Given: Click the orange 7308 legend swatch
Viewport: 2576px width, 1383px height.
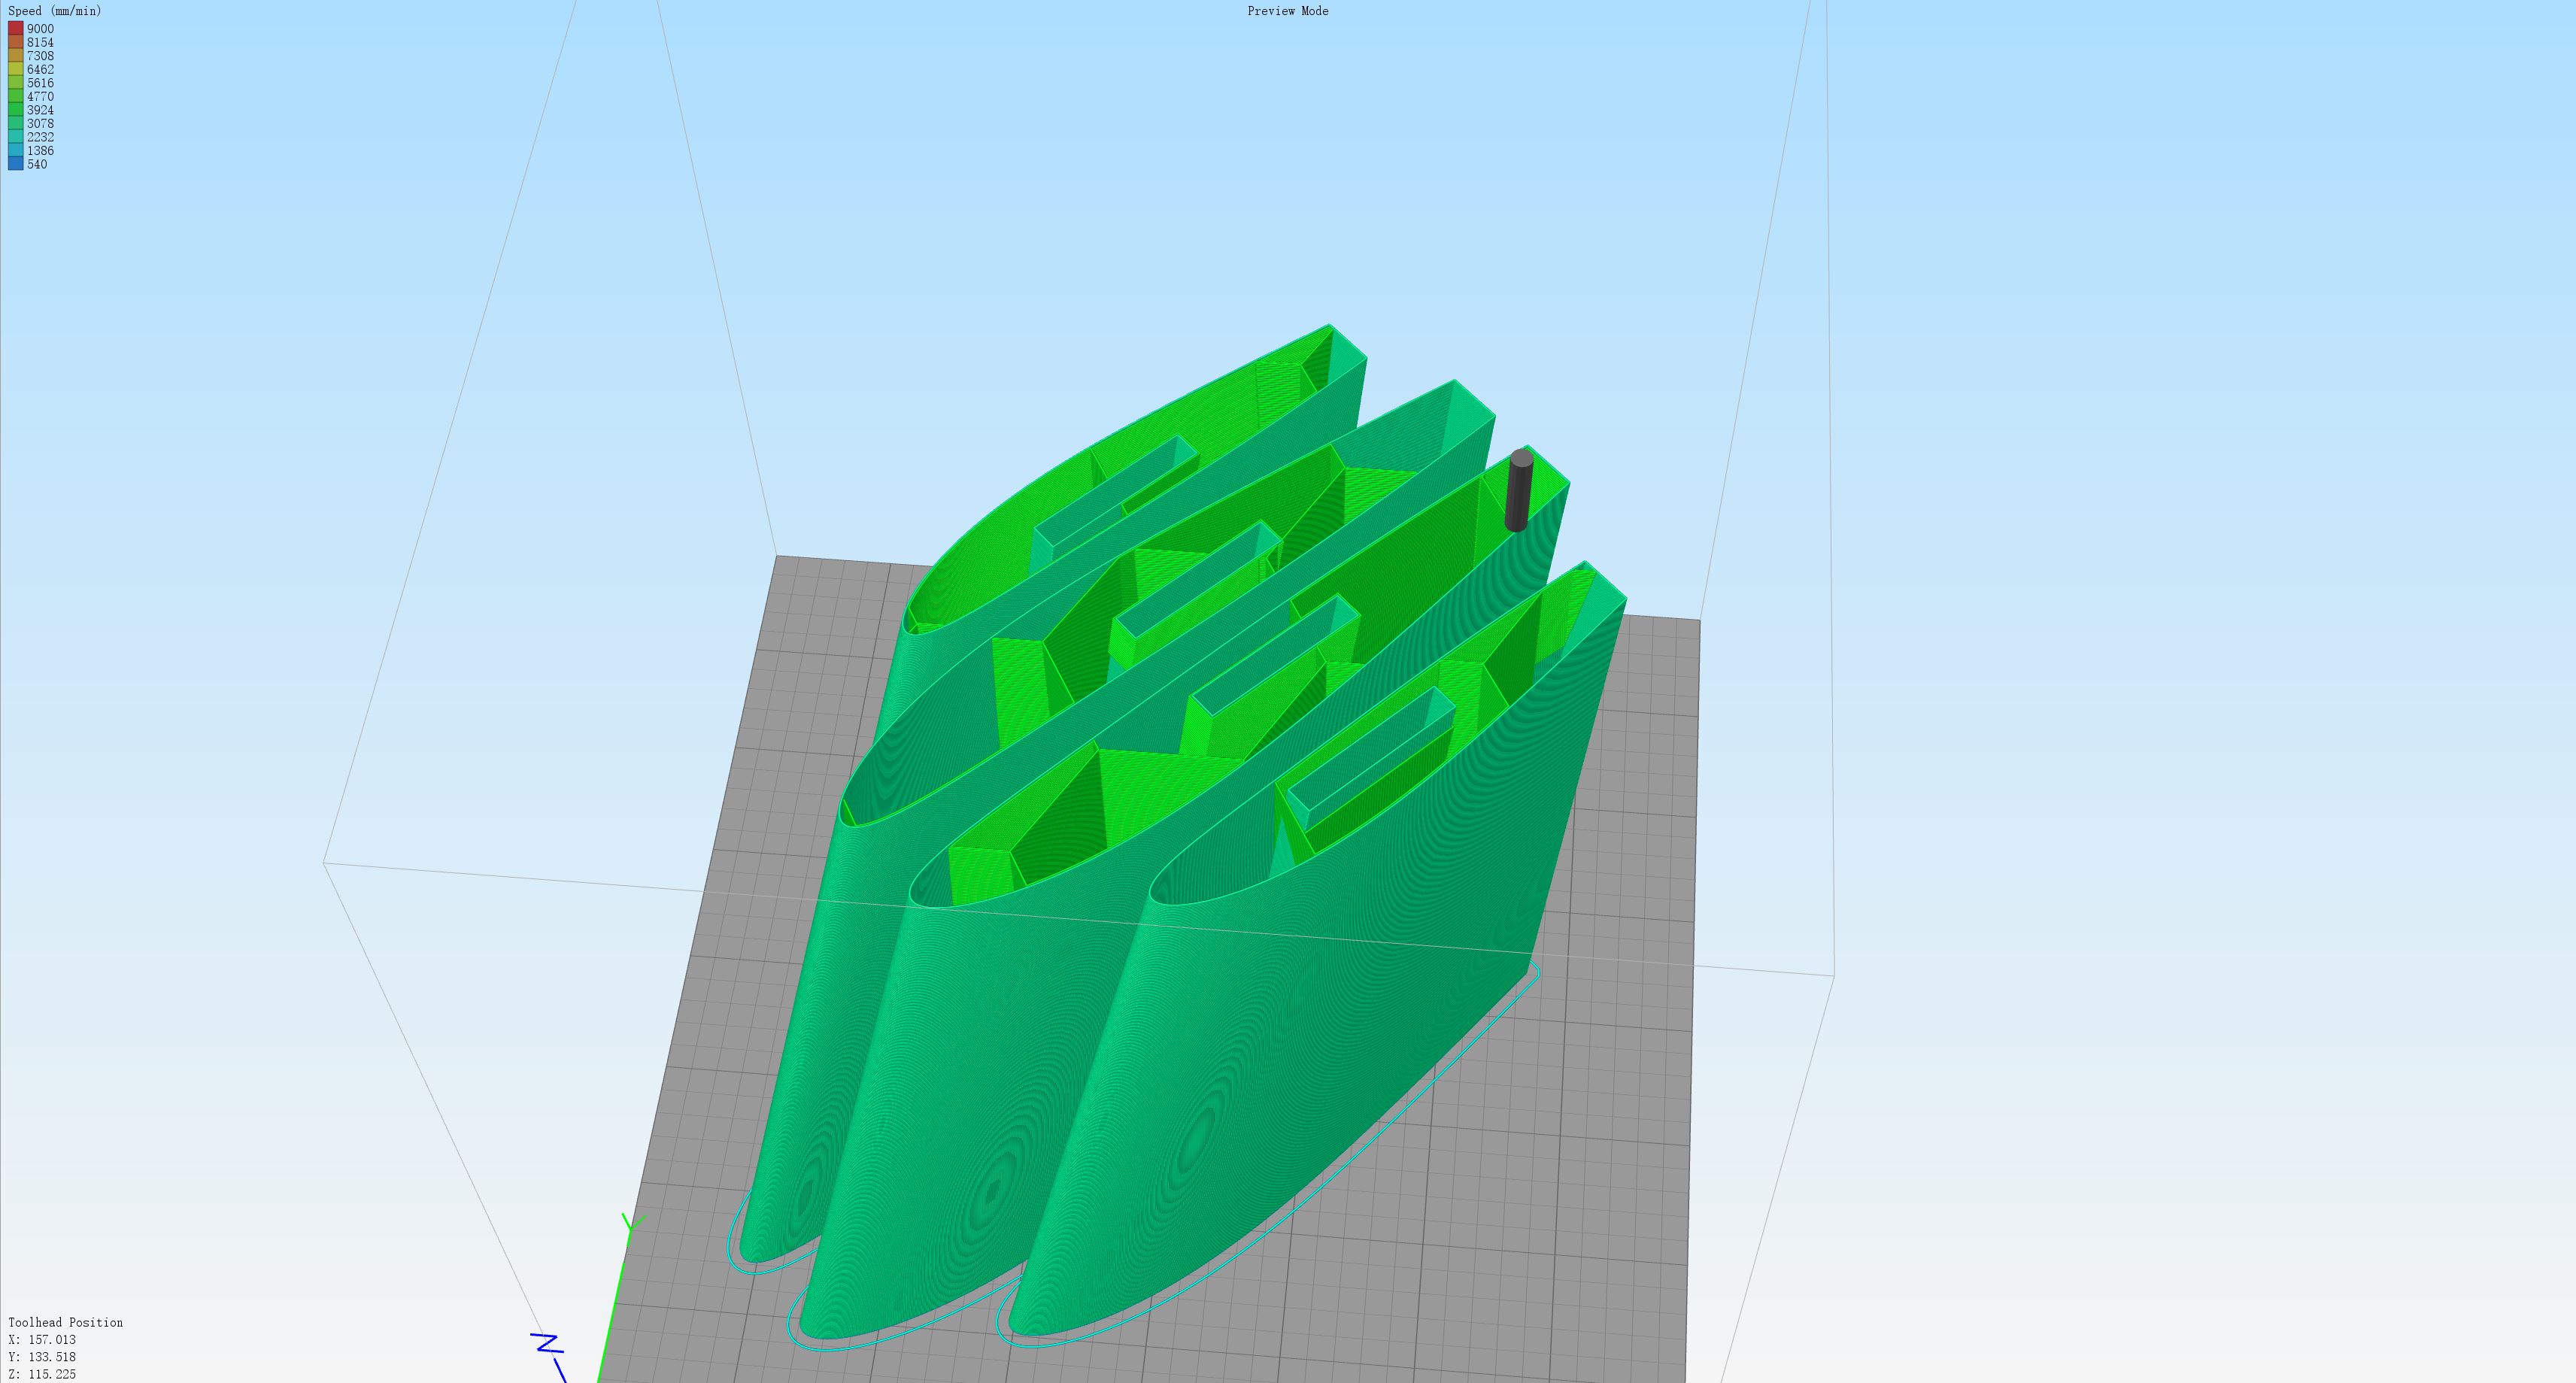Looking at the screenshot, I should tap(16, 56).
